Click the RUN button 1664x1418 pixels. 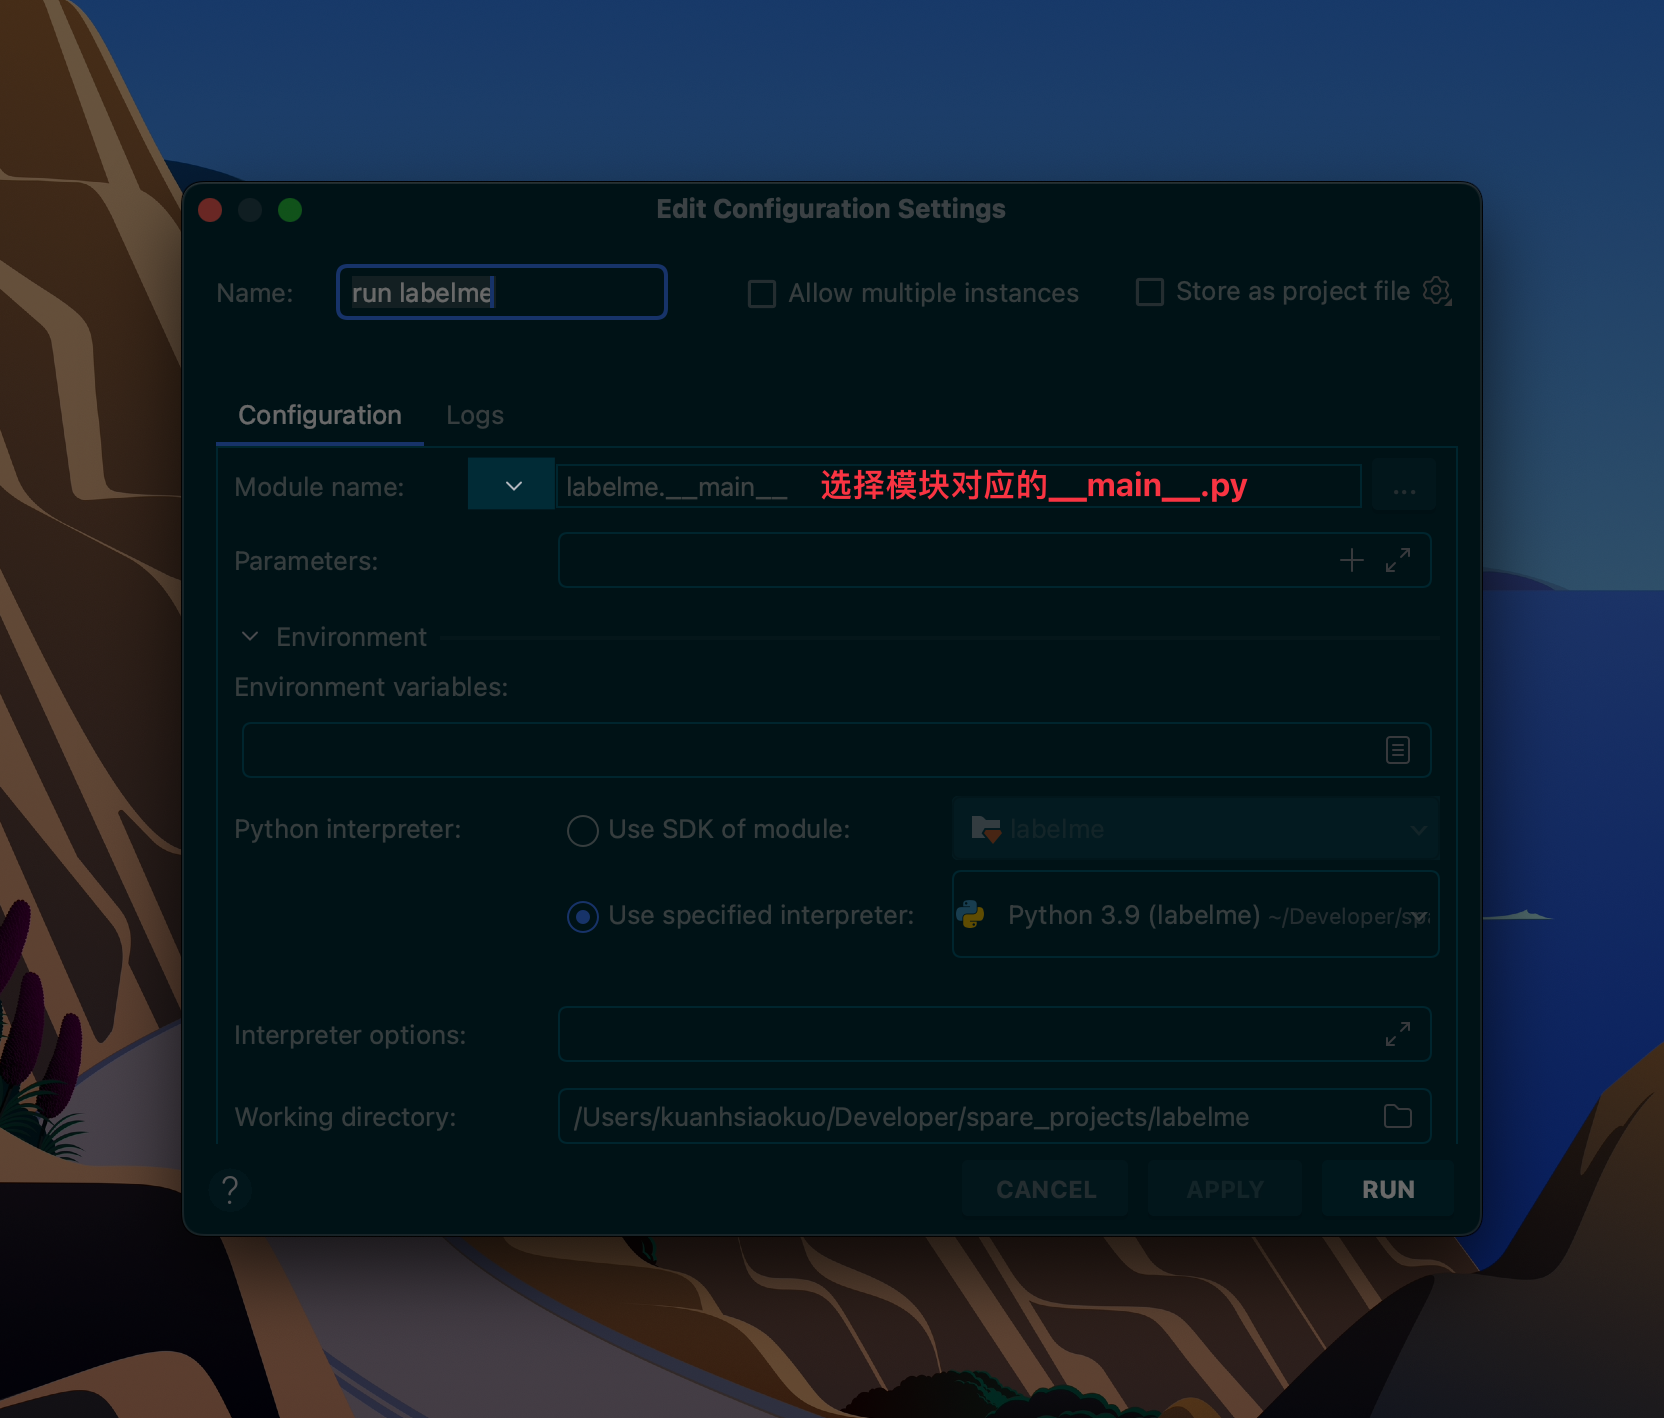(x=1388, y=1189)
